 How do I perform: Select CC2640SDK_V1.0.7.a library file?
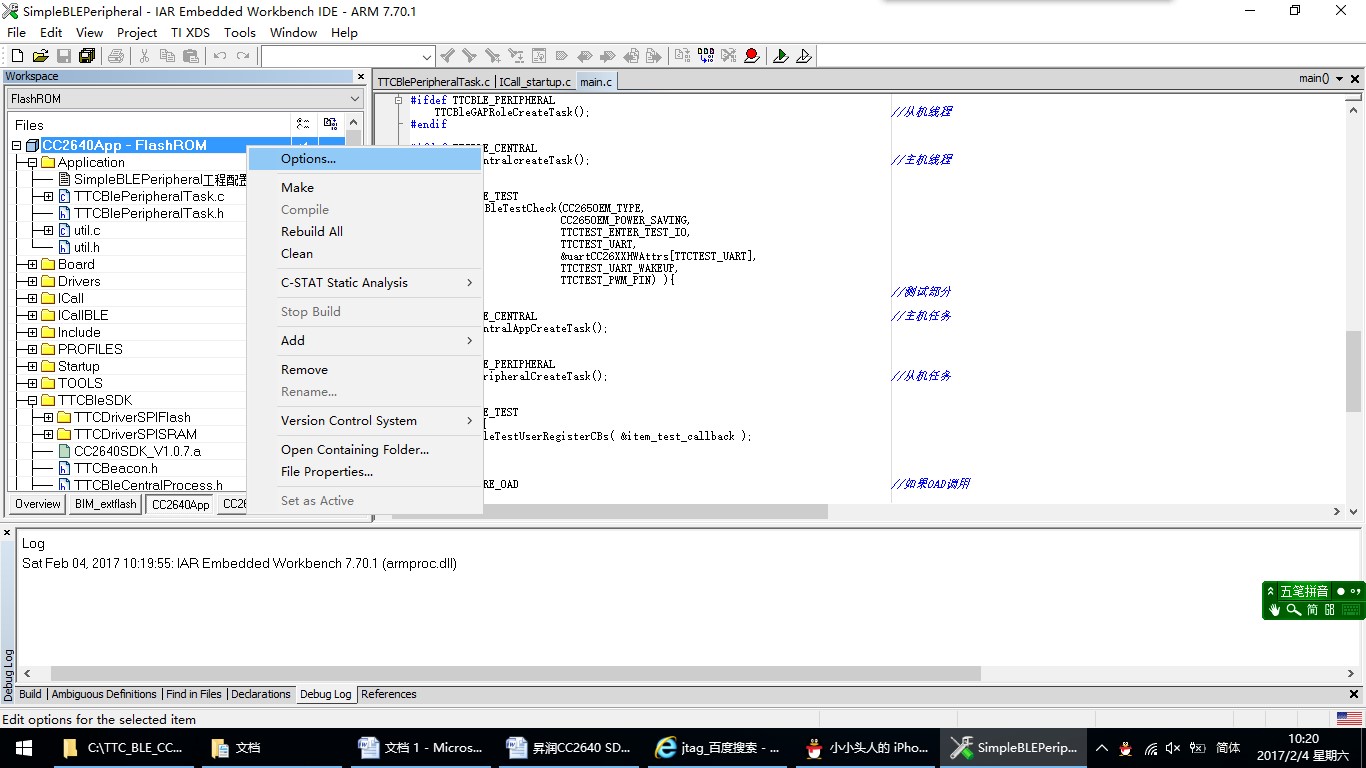(x=137, y=451)
